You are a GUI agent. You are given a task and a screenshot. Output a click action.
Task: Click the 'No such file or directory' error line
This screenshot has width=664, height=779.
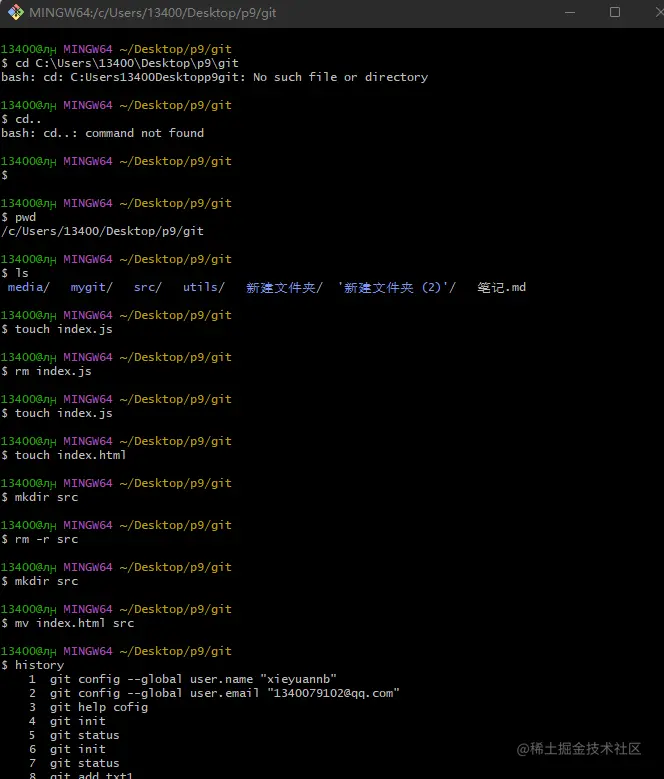tap(215, 77)
